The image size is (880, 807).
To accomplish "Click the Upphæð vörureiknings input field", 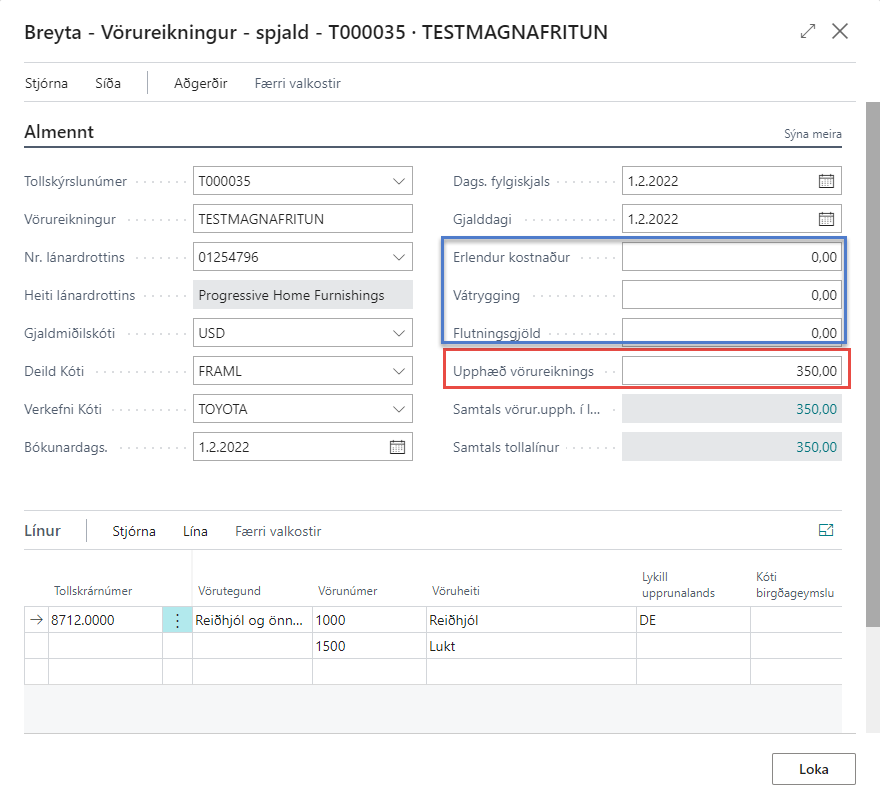I will tap(731, 371).
